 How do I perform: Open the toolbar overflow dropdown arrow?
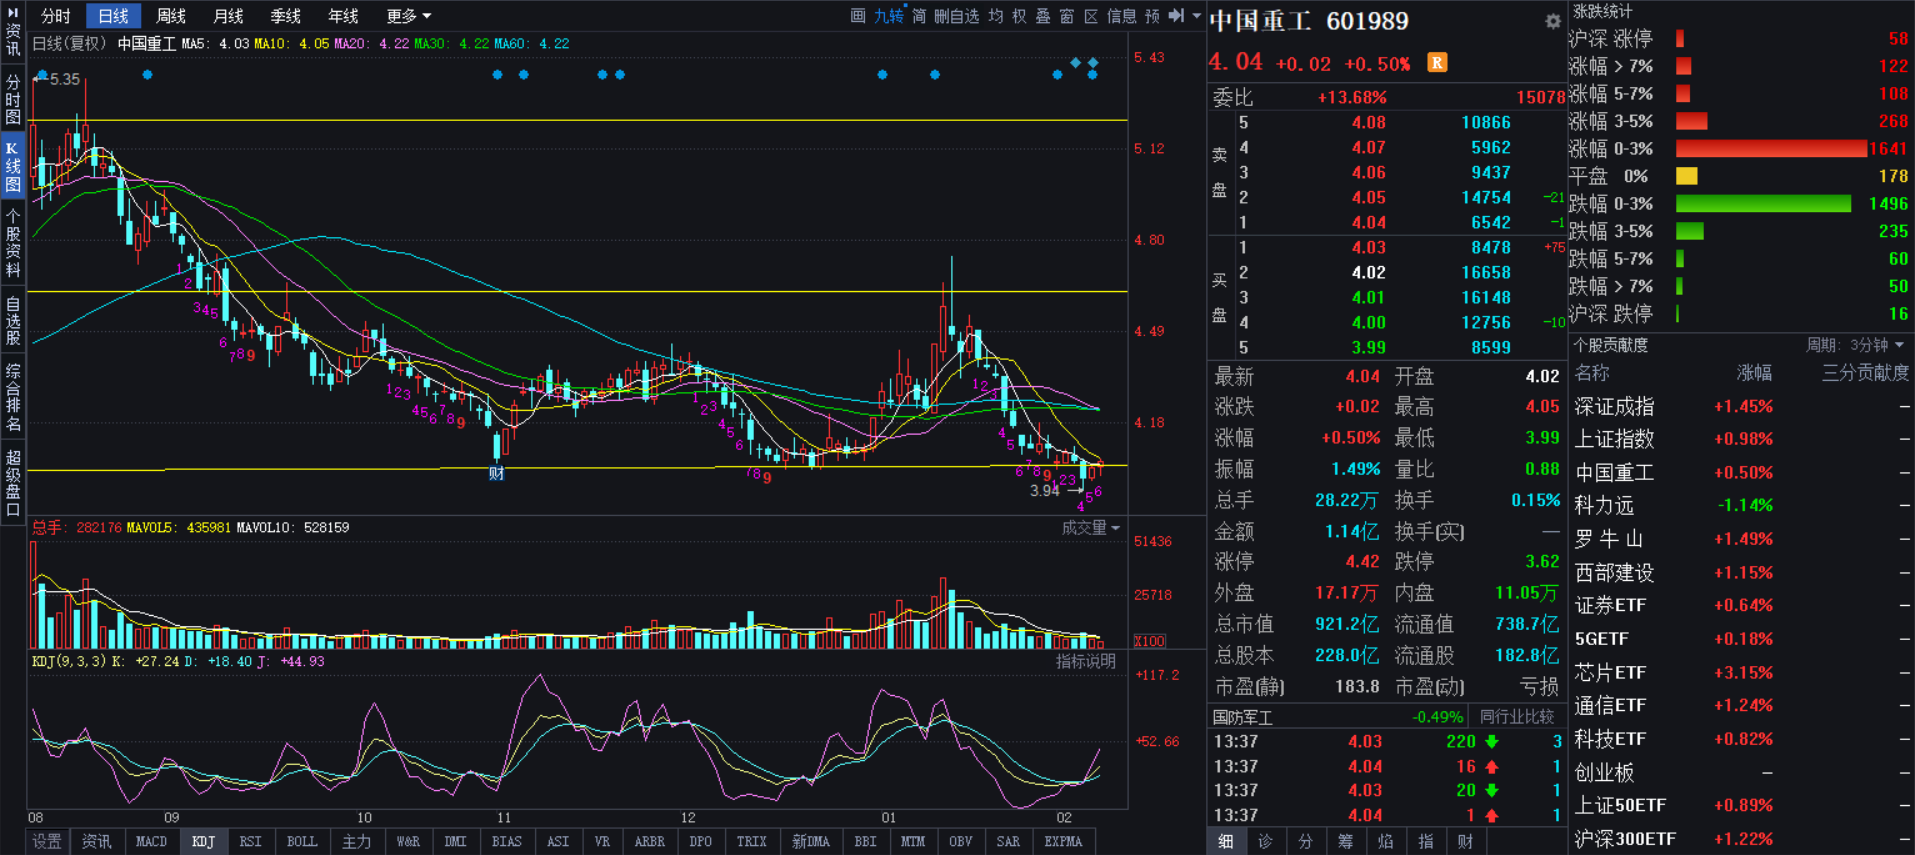pyautogui.click(x=1196, y=16)
